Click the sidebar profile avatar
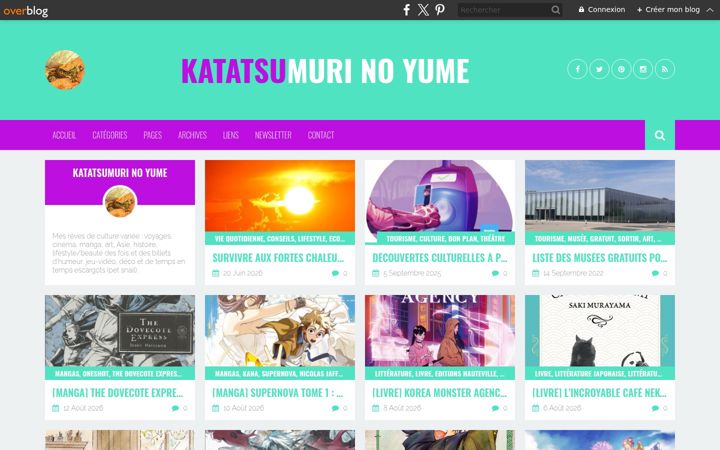720x450 pixels. point(120,202)
